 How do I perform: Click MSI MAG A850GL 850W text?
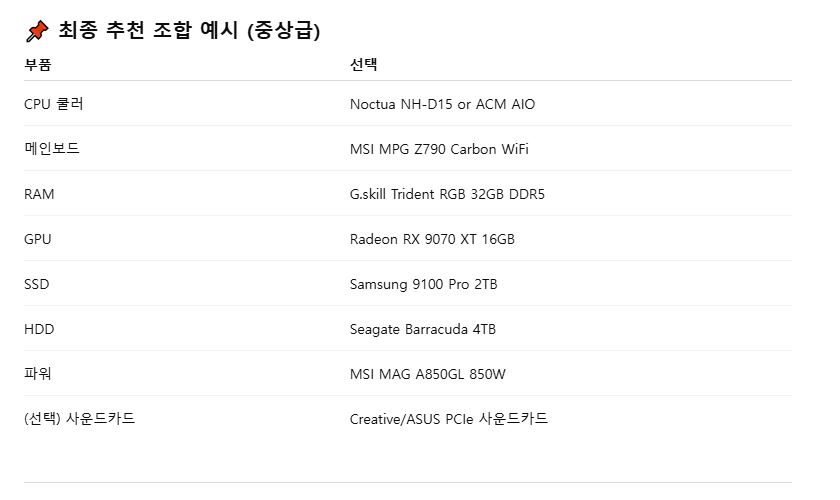tap(427, 374)
